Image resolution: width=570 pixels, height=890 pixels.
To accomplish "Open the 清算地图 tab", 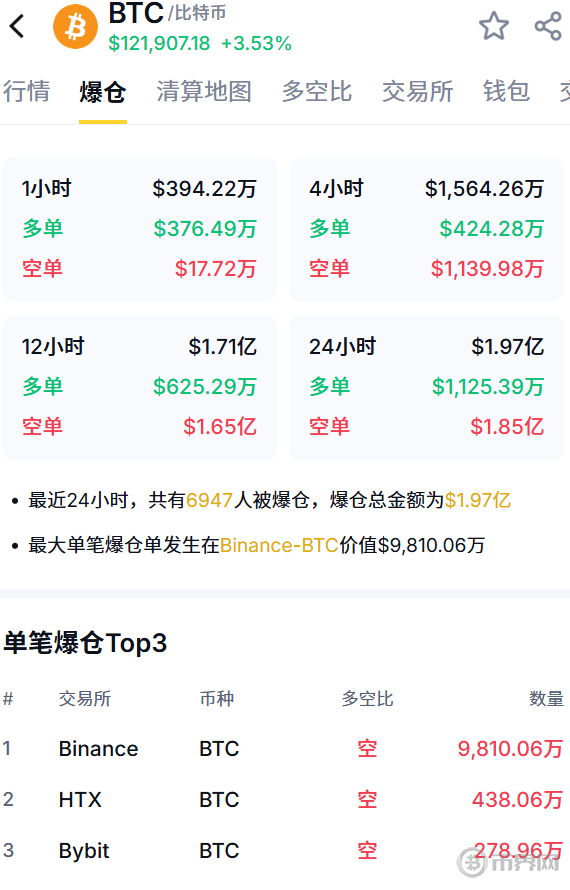I will [x=204, y=91].
